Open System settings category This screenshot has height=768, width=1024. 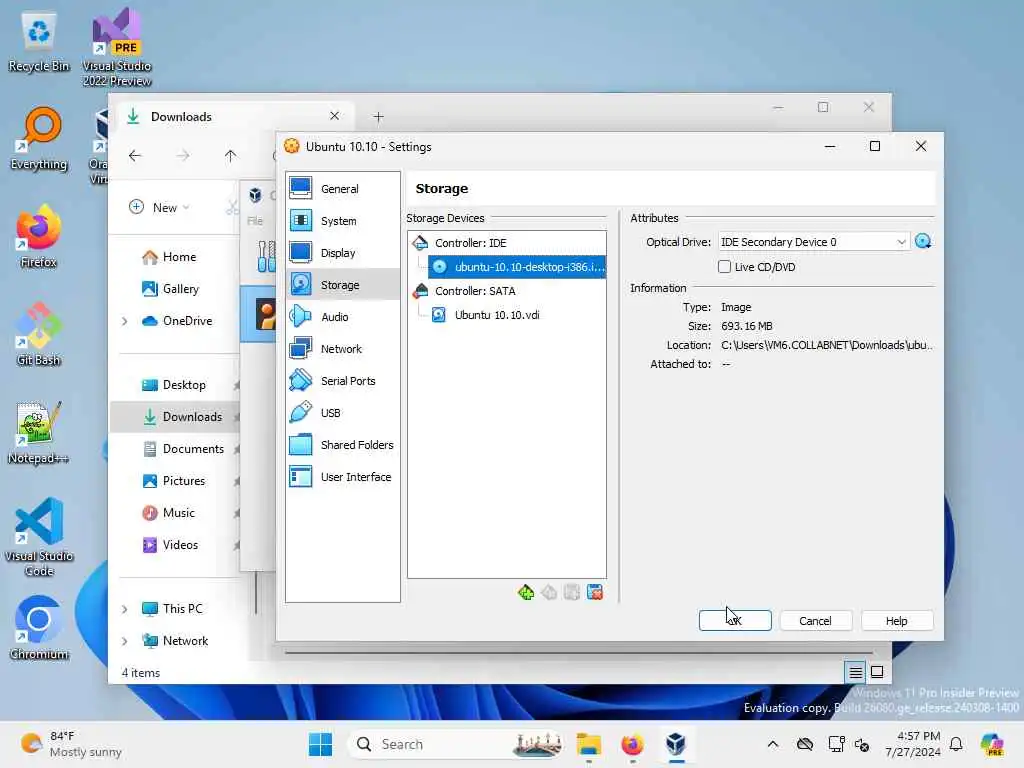[x=342, y=221]
